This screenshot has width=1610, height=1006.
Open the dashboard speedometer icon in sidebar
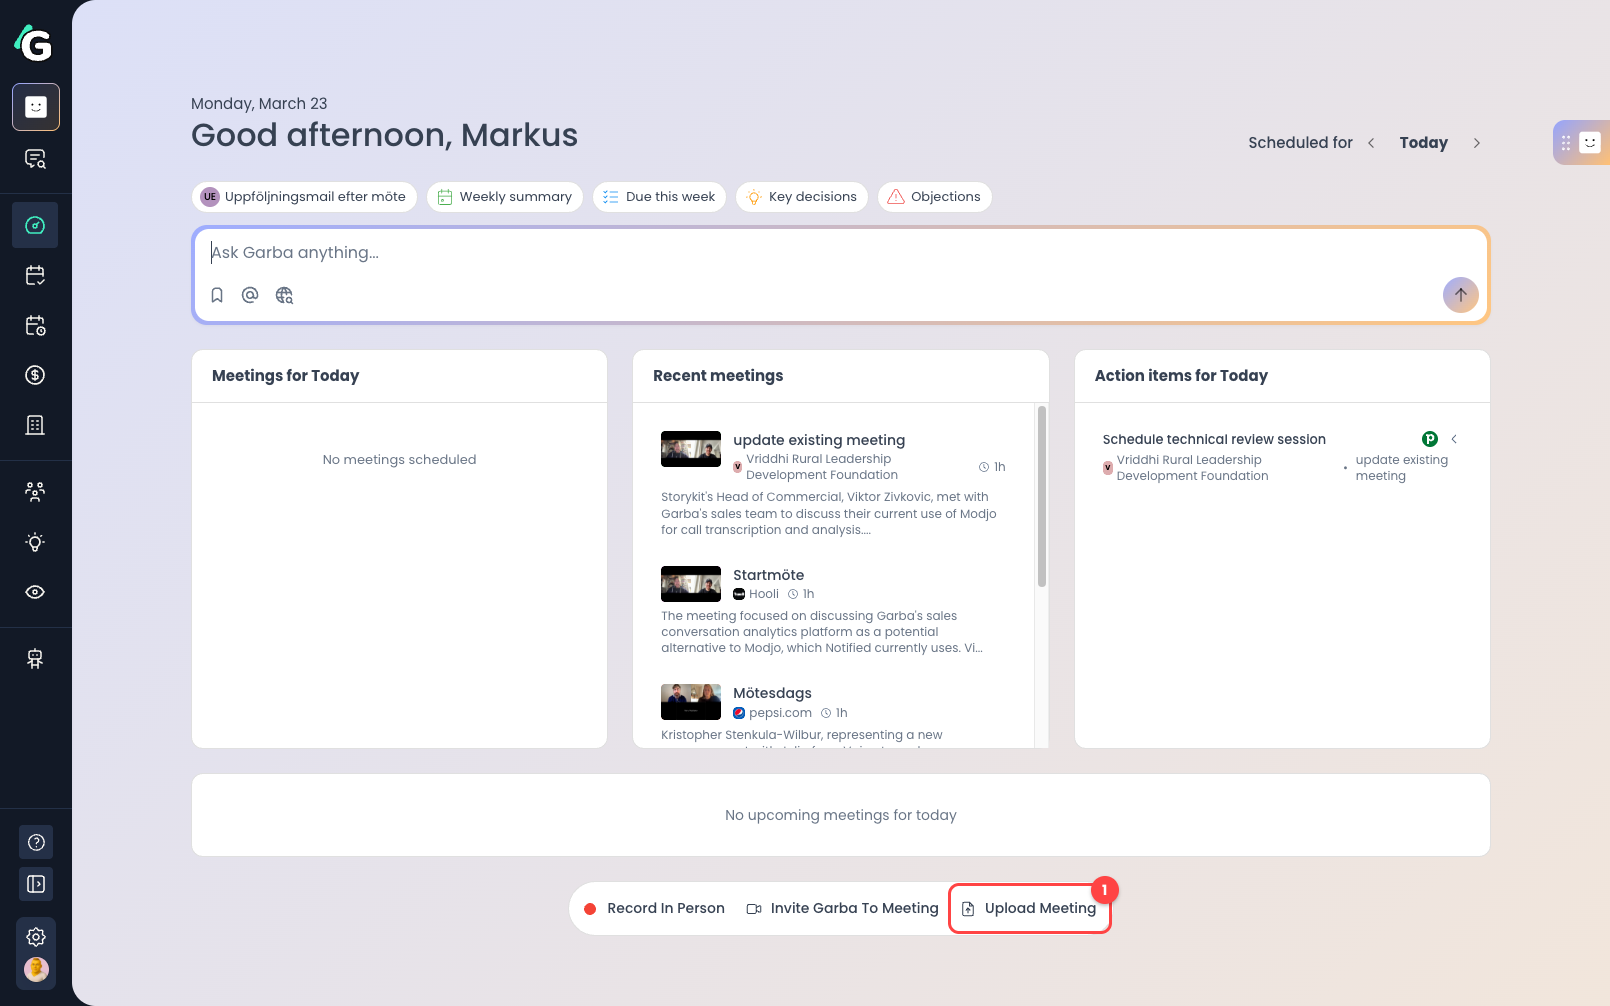[35, 225]
